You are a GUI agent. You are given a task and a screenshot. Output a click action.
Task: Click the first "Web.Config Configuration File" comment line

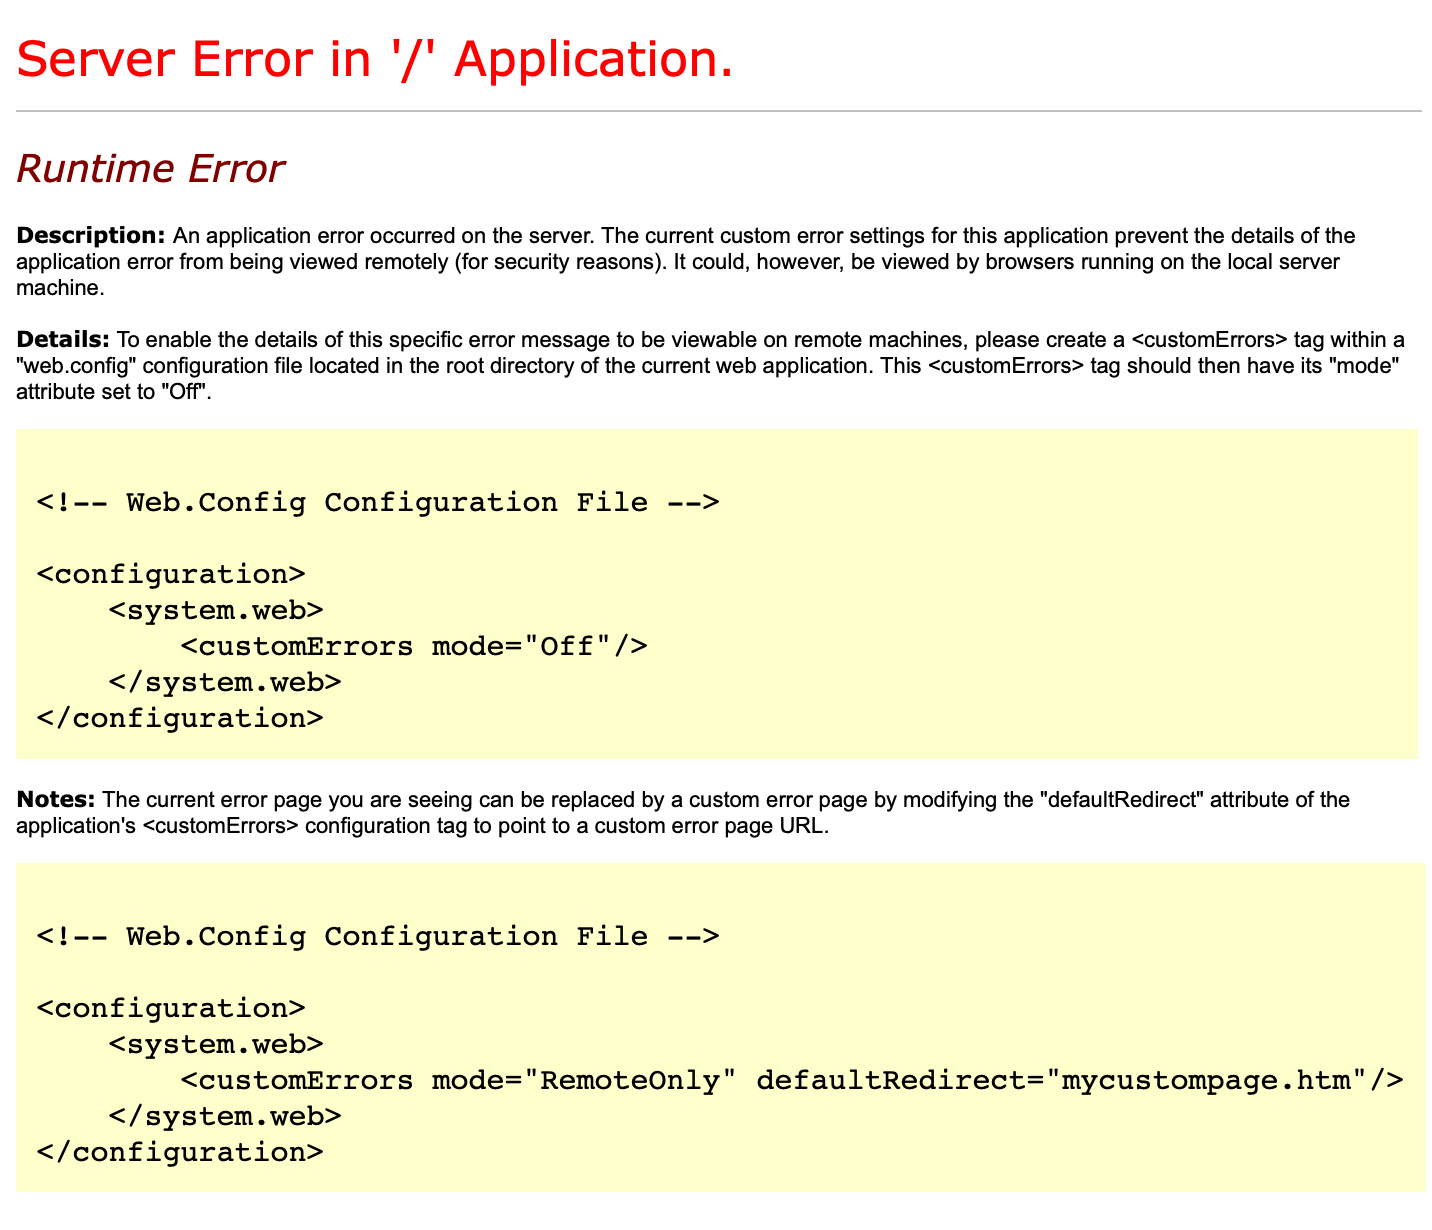tap(377, 502)
